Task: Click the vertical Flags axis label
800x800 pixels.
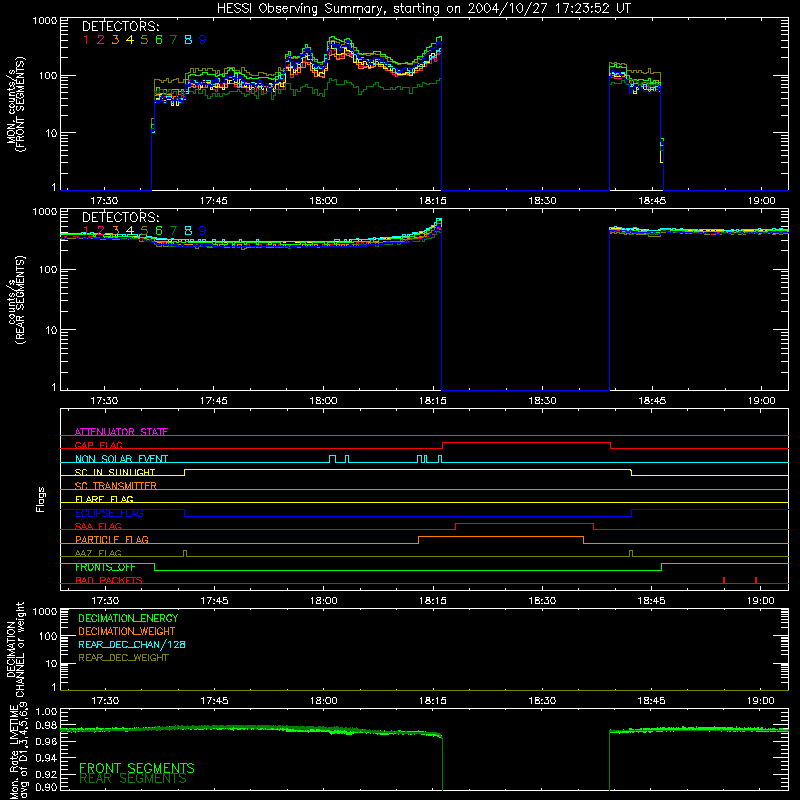Action: 41,499
